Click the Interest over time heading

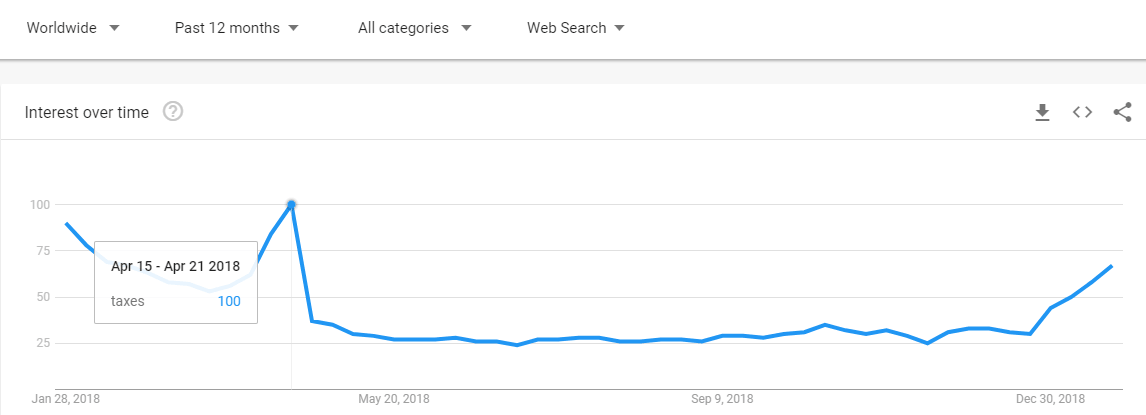(86, 113)
